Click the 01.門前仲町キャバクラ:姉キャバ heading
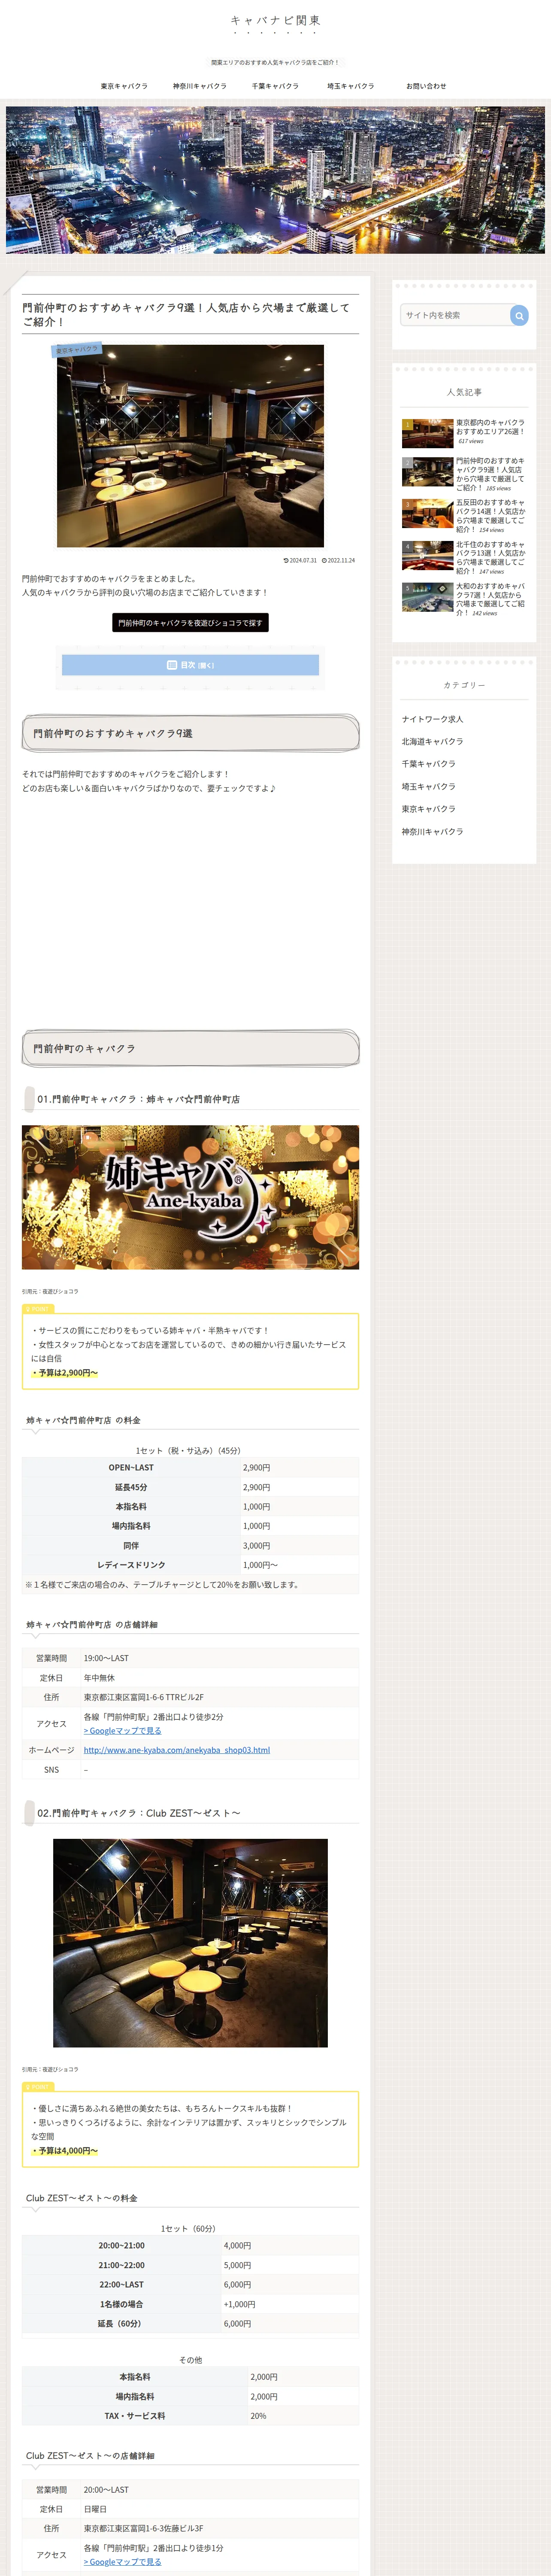 [138, 1100]
